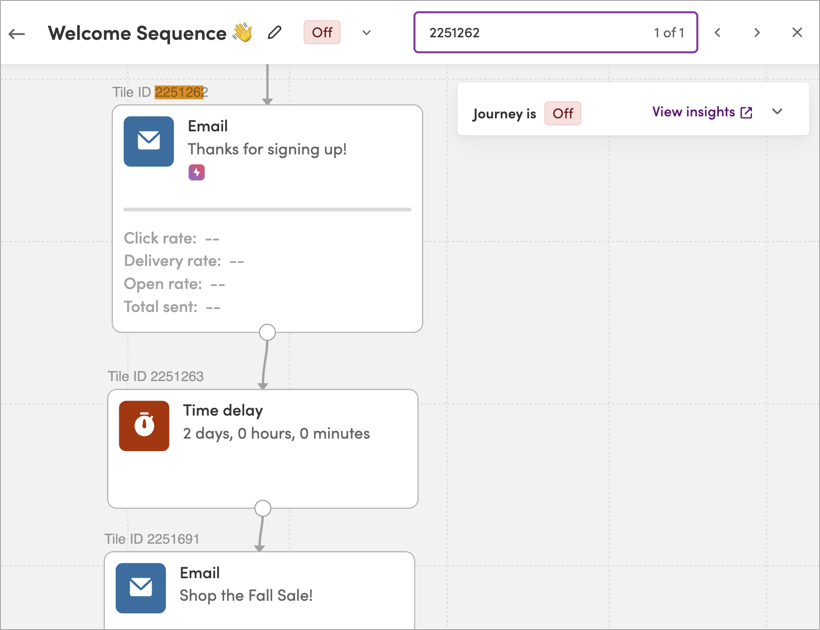Click Shop the Fall Sale! text
820x630 pixels.
[246, 595]
